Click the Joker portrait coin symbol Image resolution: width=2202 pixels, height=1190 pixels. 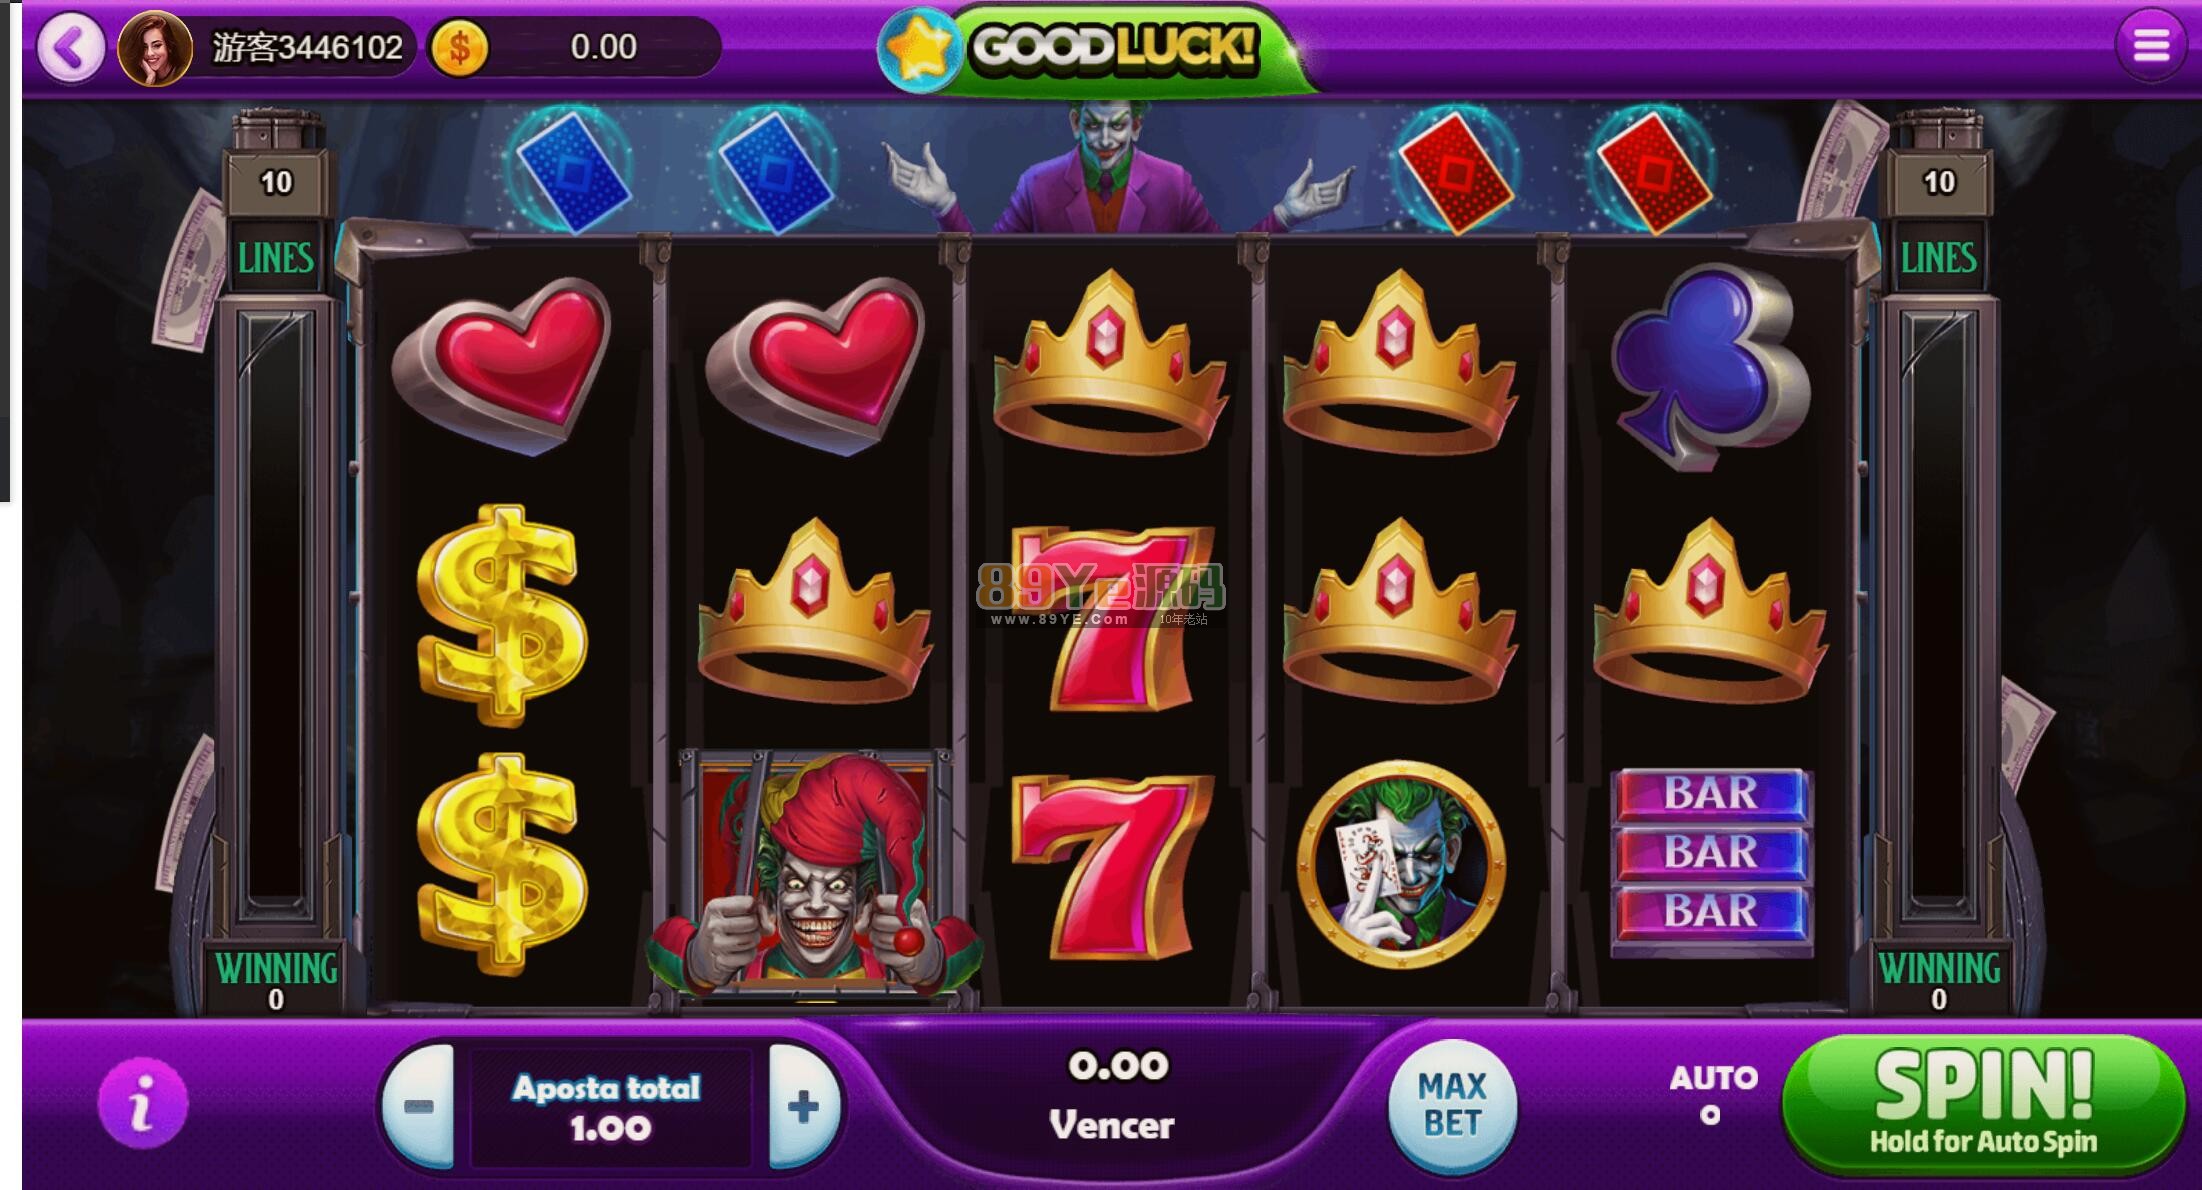(x=1401, y=865)
